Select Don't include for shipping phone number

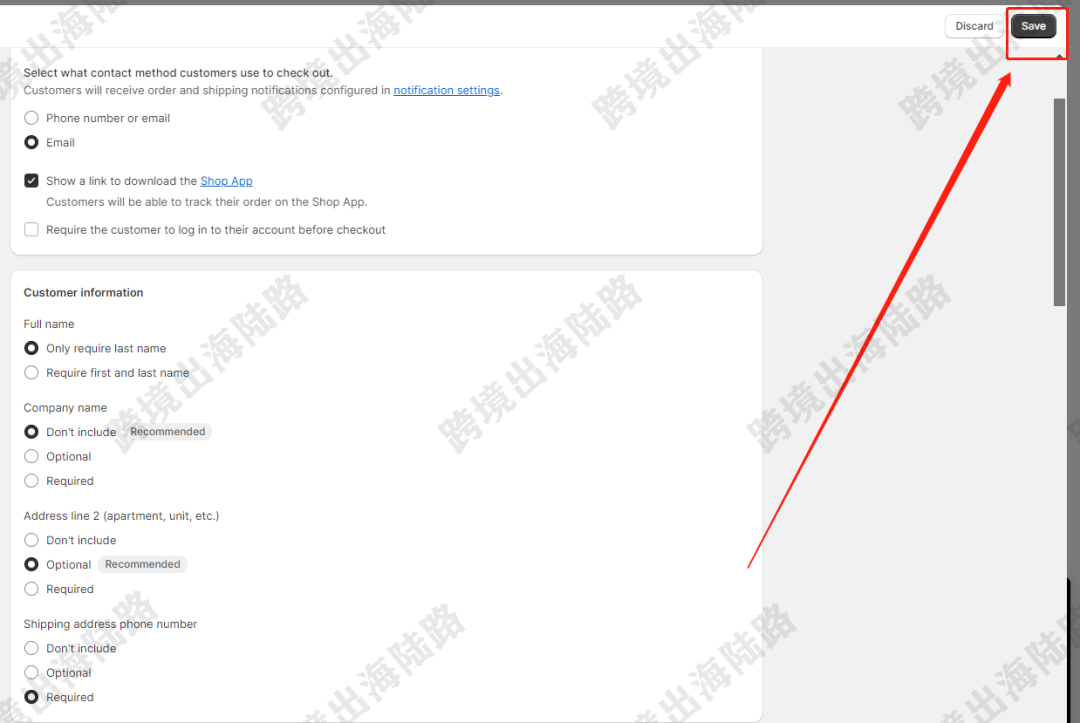[31, 648]
